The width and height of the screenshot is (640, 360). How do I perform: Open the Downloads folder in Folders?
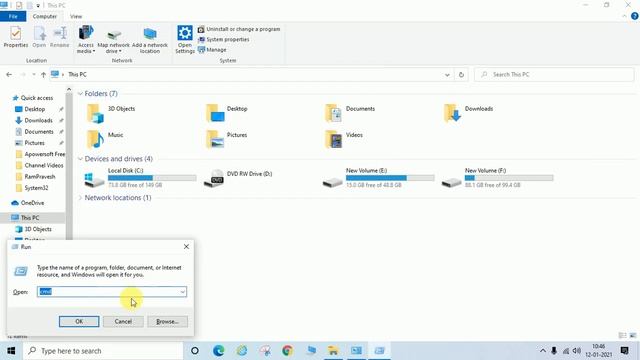point(469,113)
